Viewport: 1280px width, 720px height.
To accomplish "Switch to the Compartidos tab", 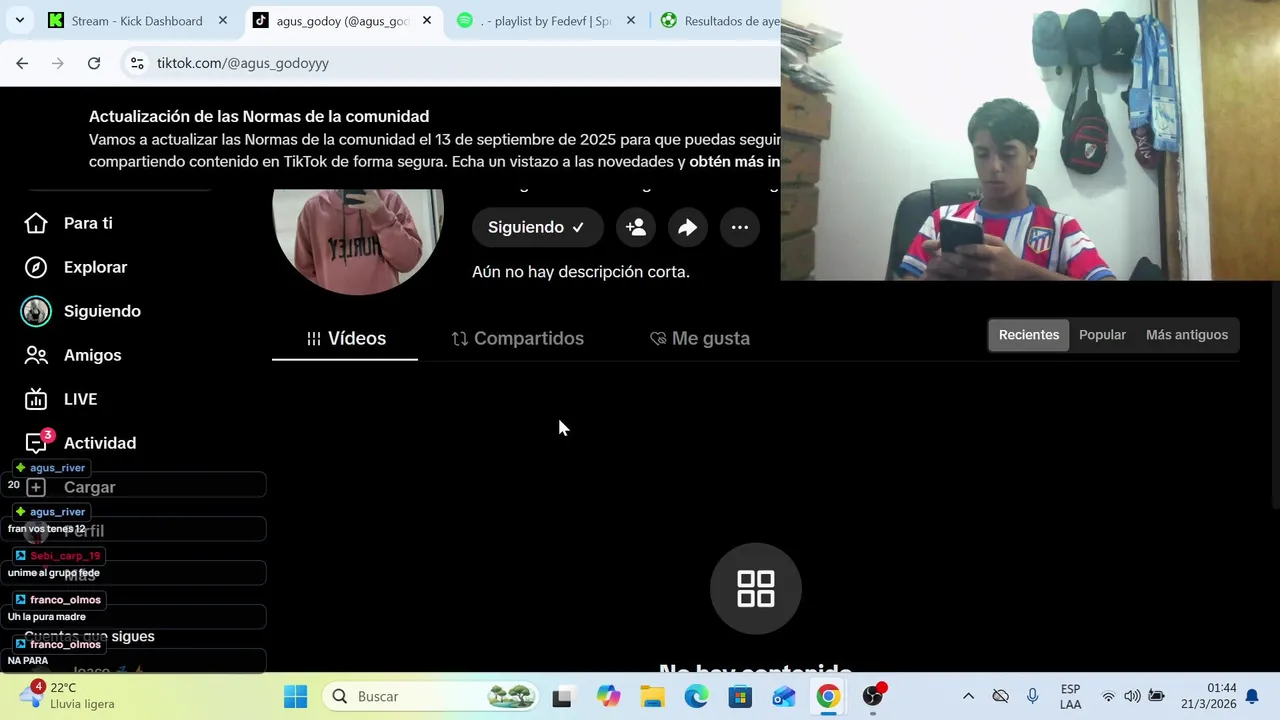I will (x=517, y=338).
